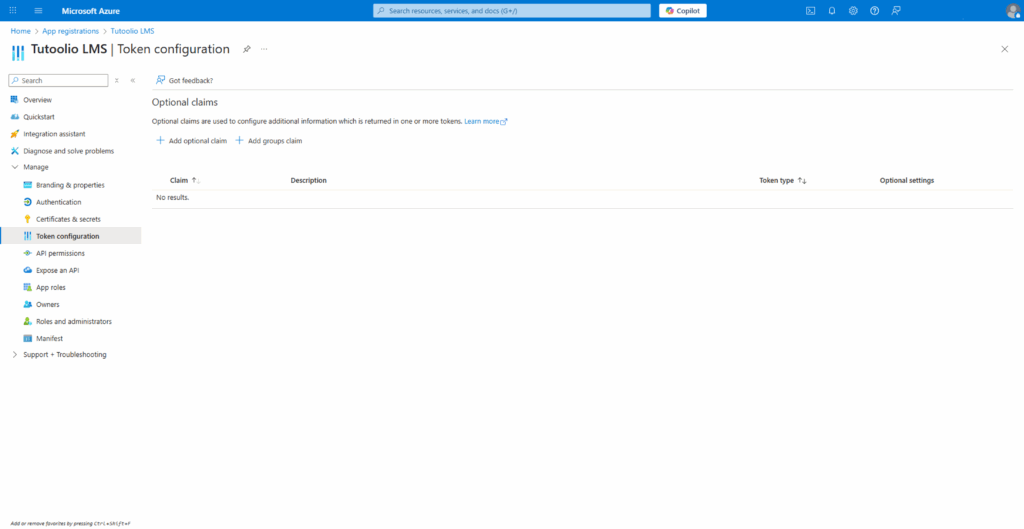
Task: Open Cloud Shell from the top bar
Action: [810, 10]
